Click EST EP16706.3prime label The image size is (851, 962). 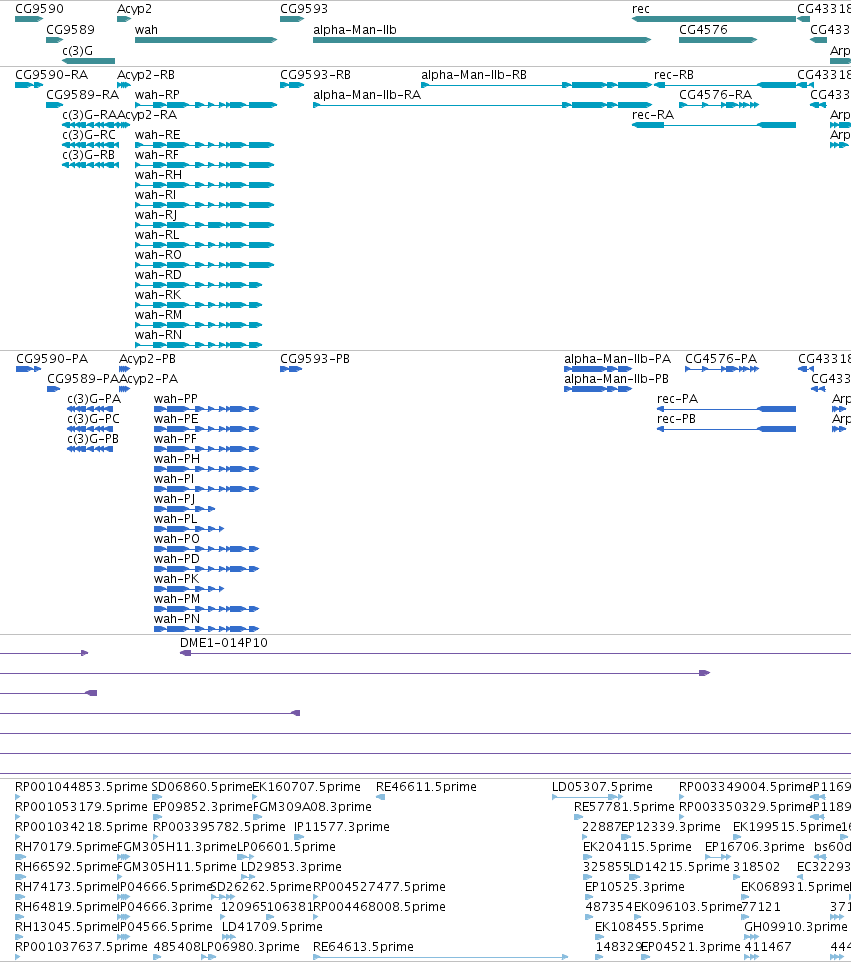pyautogui.click(x=755, y=847)
